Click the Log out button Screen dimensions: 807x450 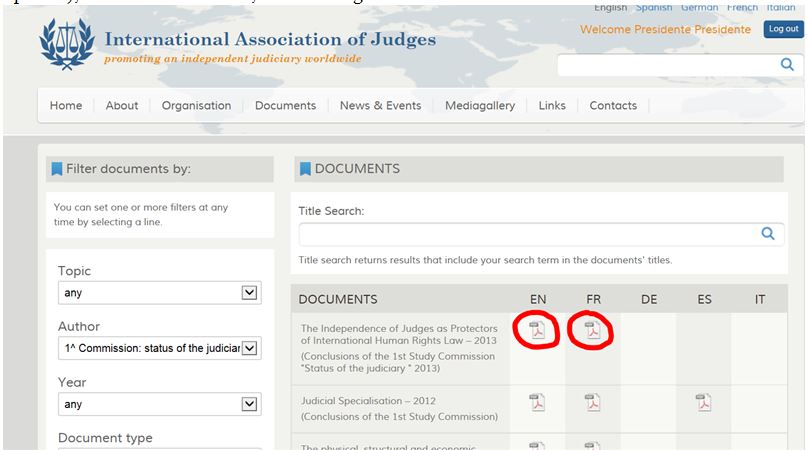coord(783,29)
